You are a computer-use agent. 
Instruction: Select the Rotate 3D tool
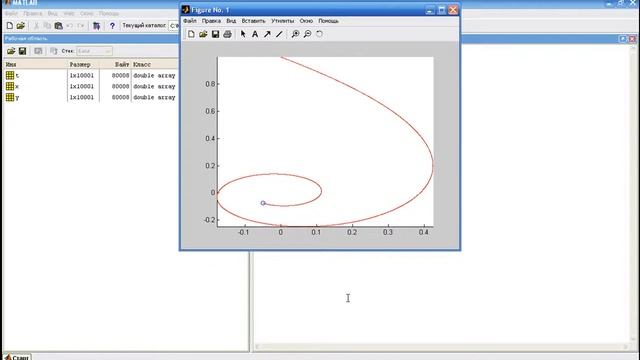pos(319,34)
